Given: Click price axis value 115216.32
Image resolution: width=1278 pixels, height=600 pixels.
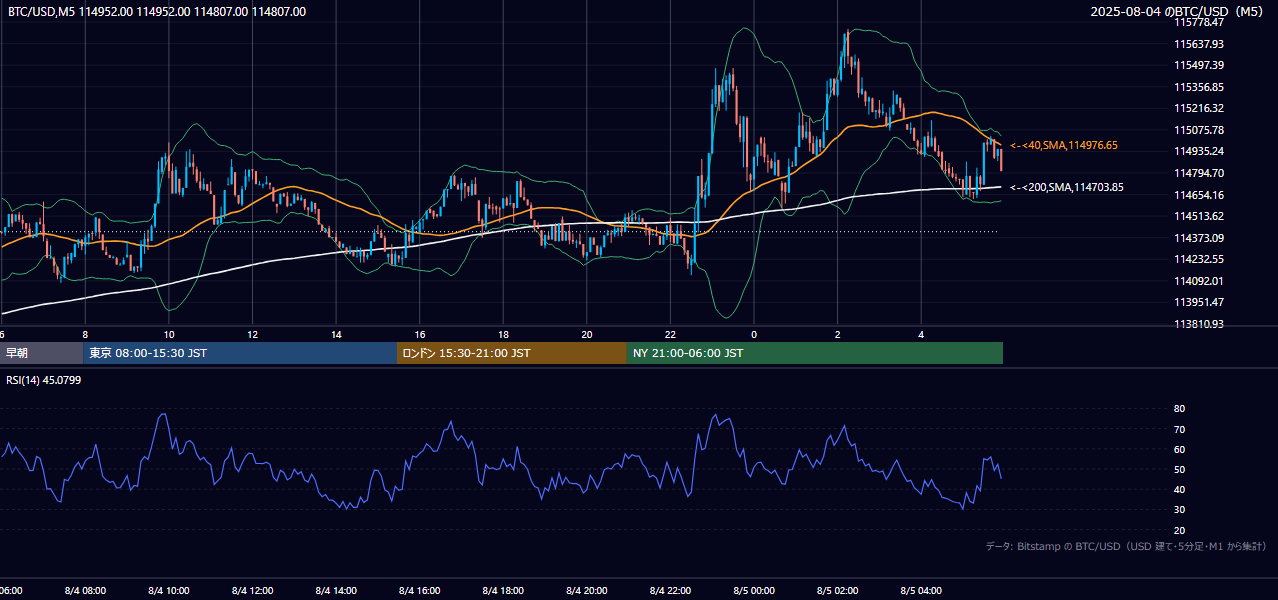Looking at the screenshot, I should (x=1199, y=108).
